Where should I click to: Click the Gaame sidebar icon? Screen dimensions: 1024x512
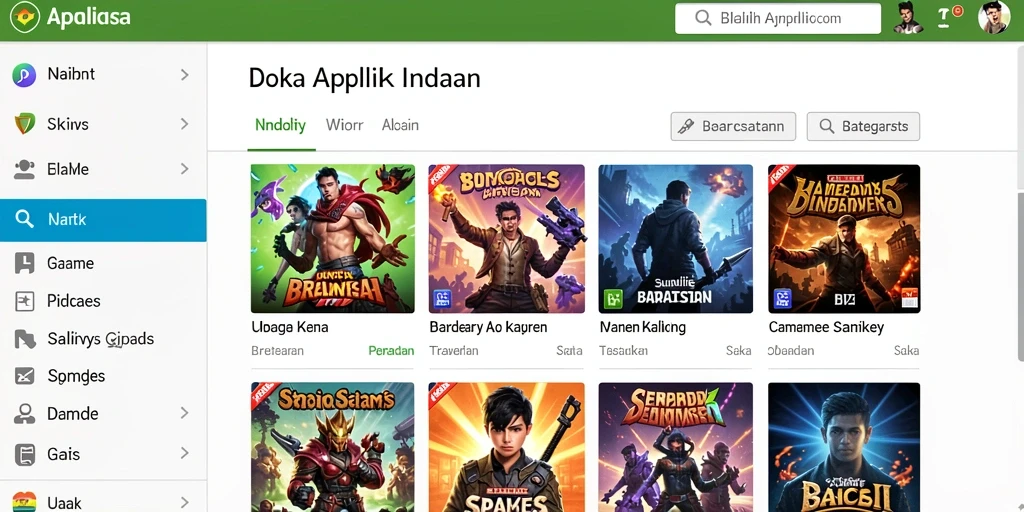(x=24, y=263)
